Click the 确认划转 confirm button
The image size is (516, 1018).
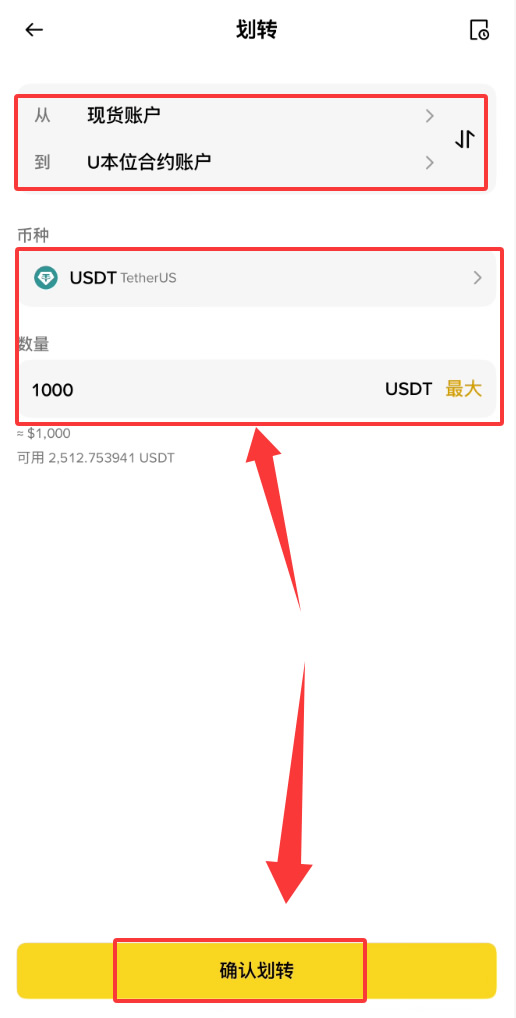(256, 971)
